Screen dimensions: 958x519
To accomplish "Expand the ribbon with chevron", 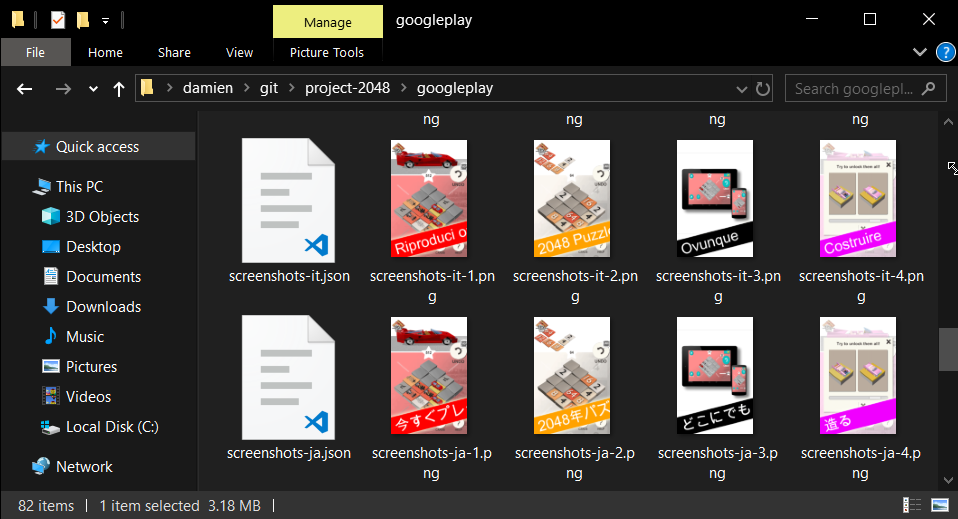I will click(920, 52).
